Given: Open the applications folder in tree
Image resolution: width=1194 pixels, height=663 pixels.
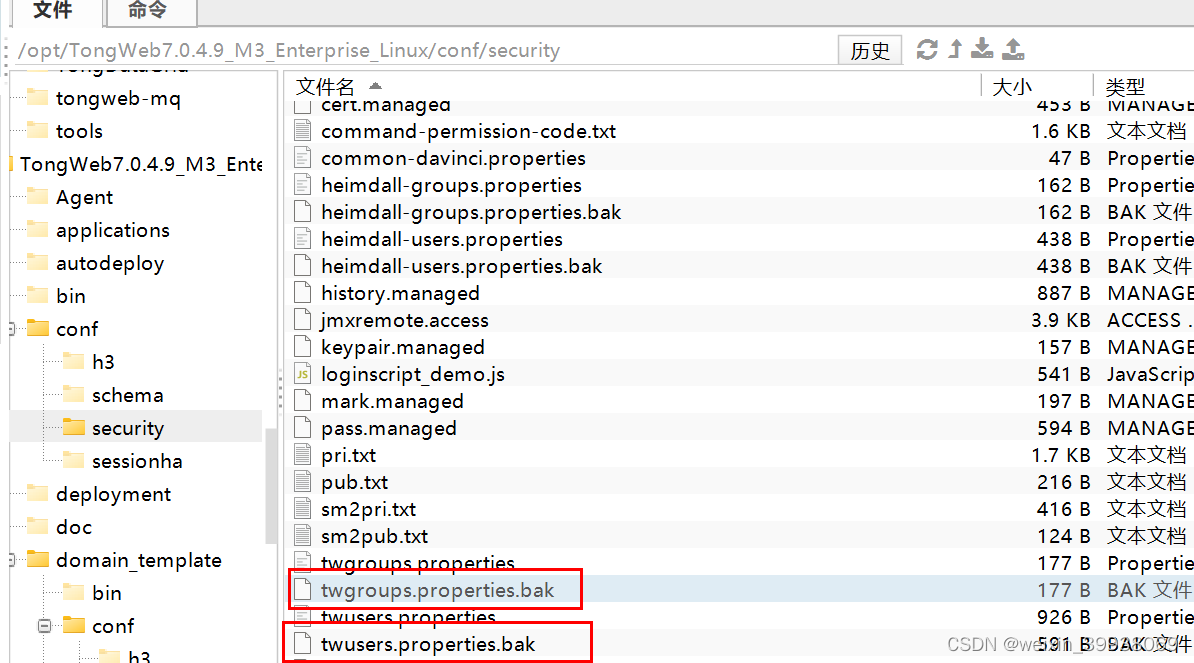Looking at the screenshot, I should click(113, 230).
